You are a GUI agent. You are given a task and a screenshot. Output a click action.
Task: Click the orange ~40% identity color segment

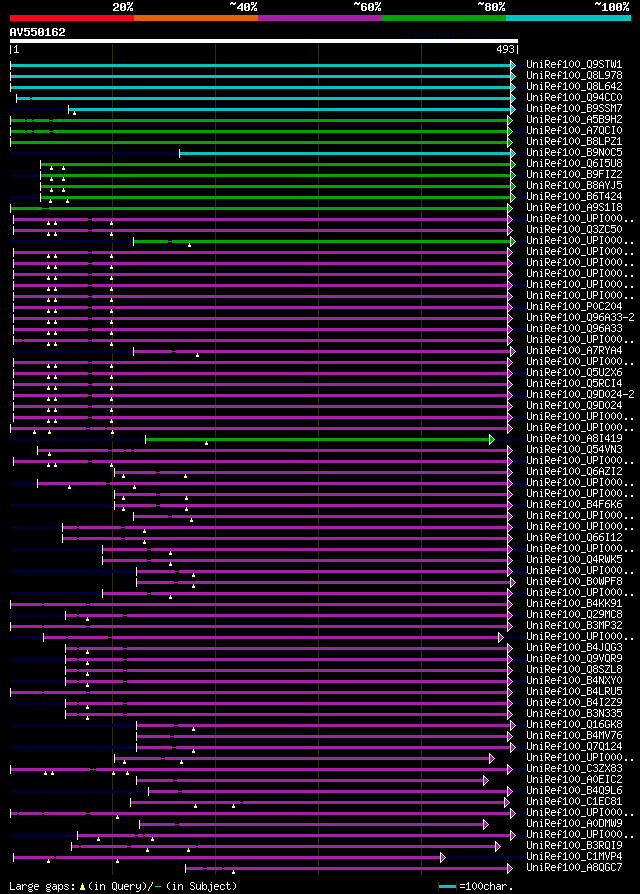pos(196,18)
